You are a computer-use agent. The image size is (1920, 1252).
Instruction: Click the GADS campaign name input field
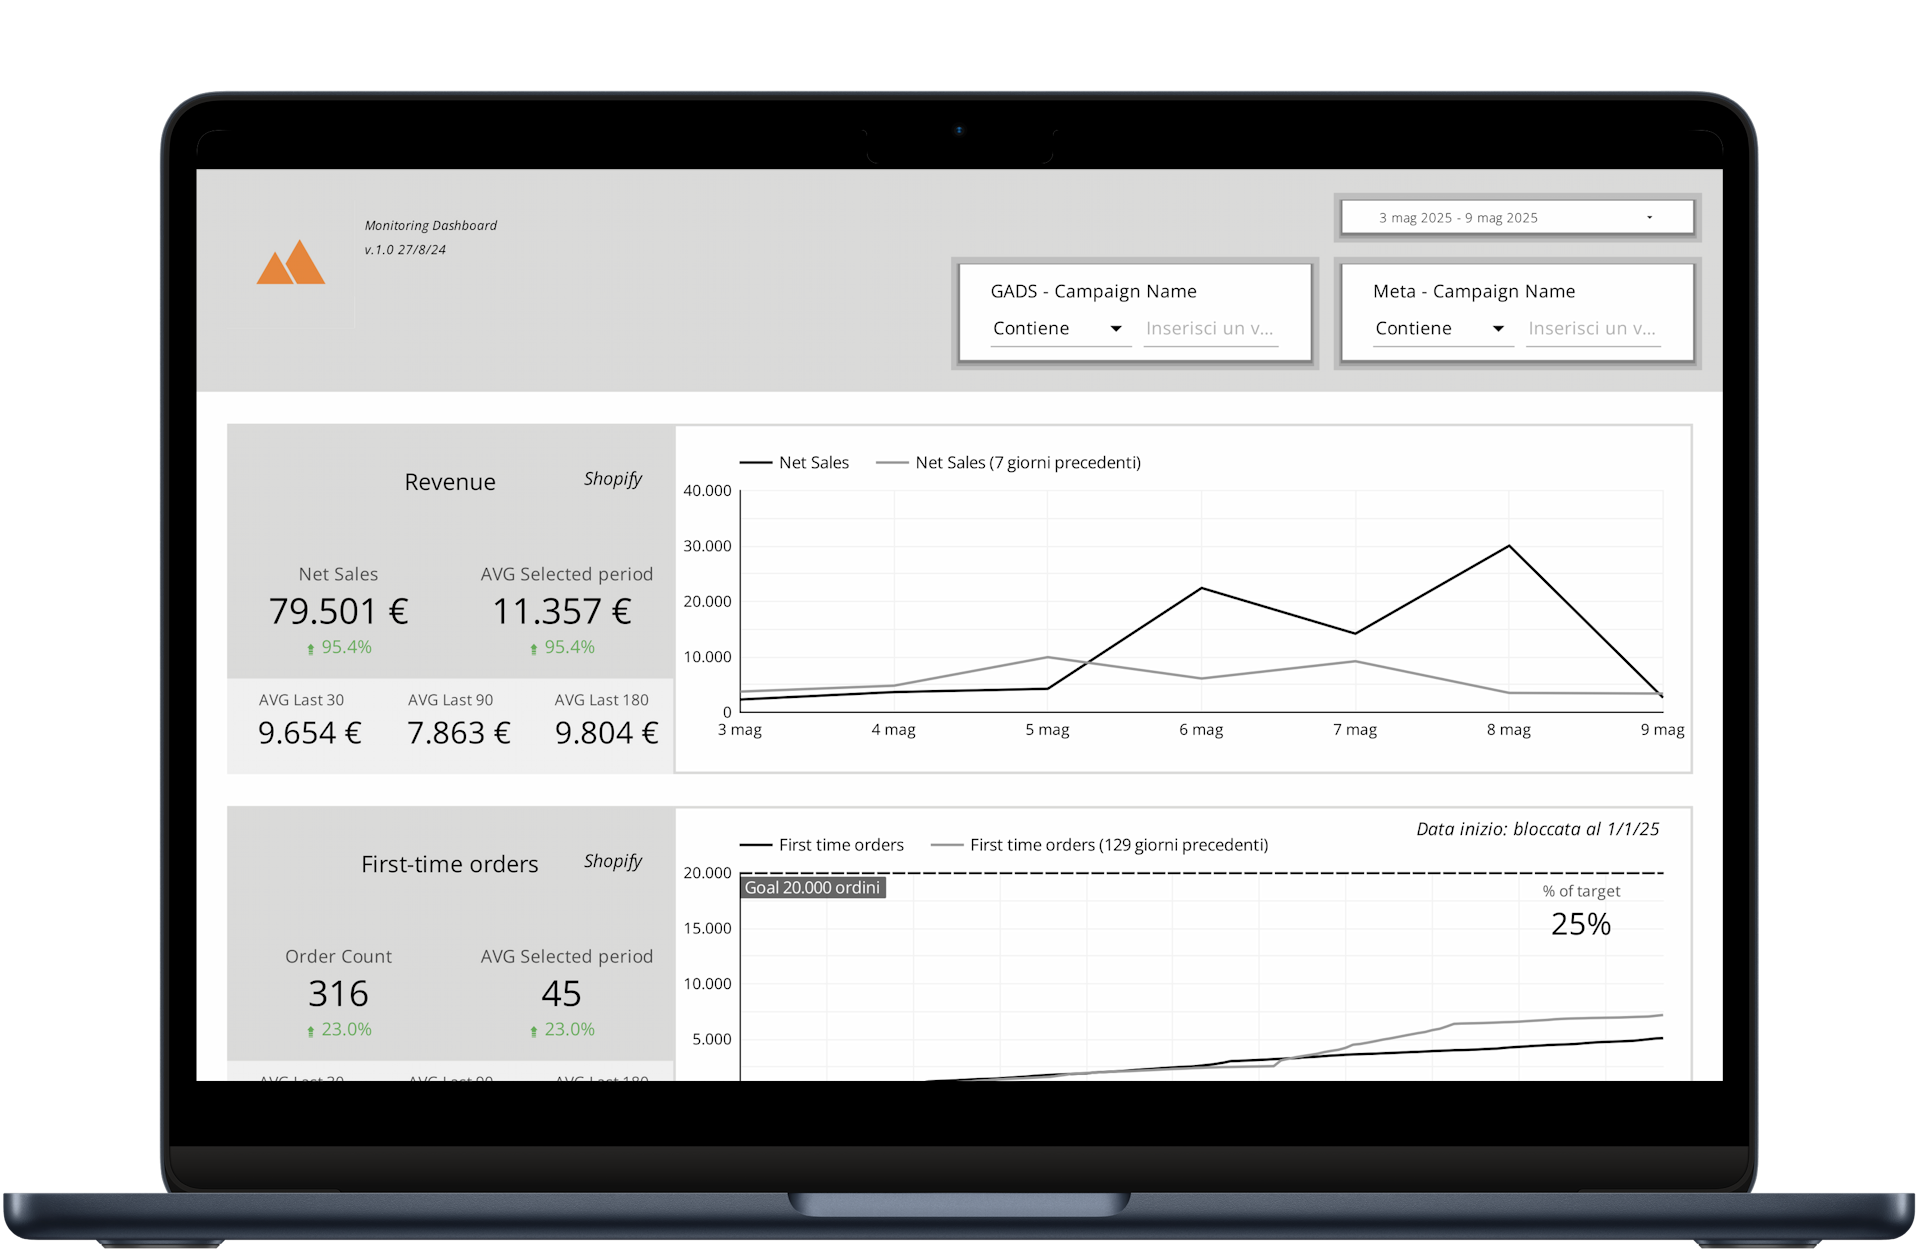pos(1210,328)
